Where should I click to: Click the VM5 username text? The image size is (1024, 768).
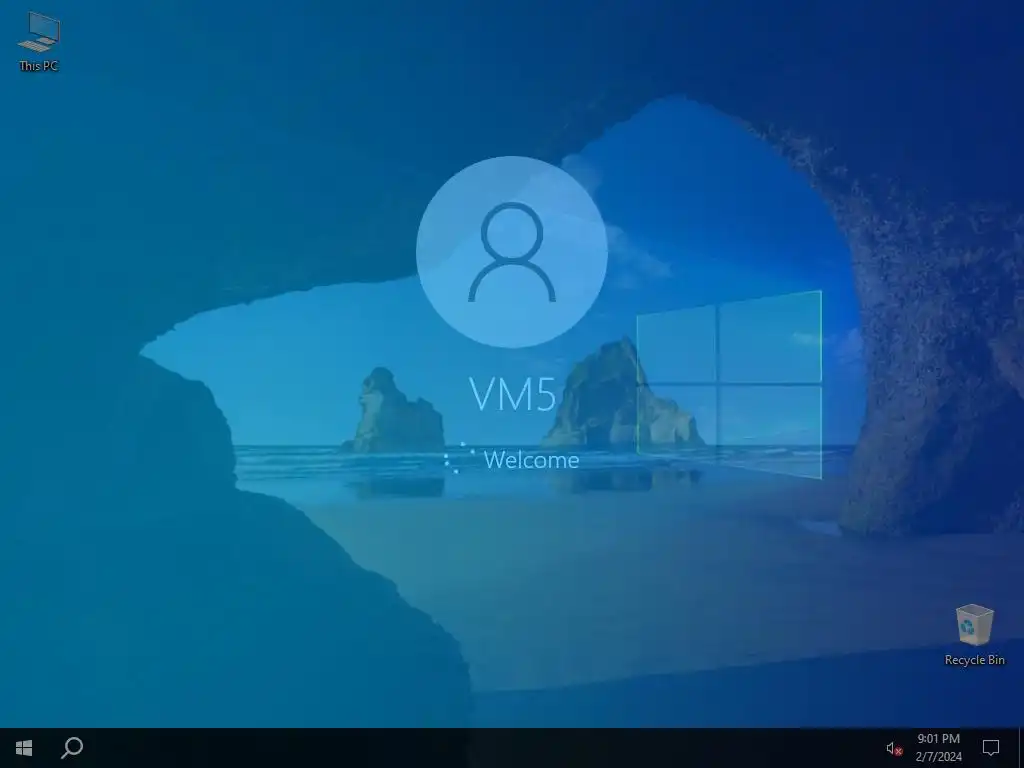pyautogui.click(x=513, y=394)
